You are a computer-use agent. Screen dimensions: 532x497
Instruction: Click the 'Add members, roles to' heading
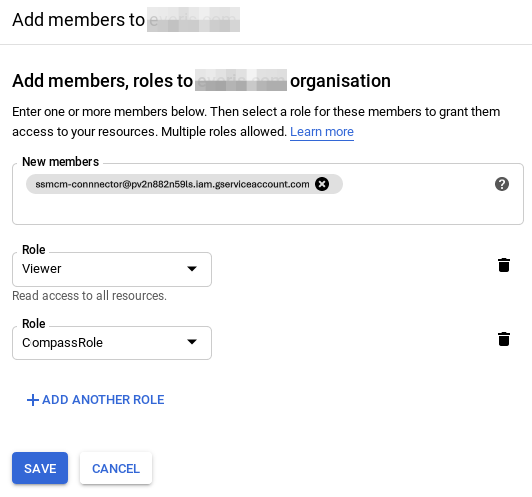(102, 81)
